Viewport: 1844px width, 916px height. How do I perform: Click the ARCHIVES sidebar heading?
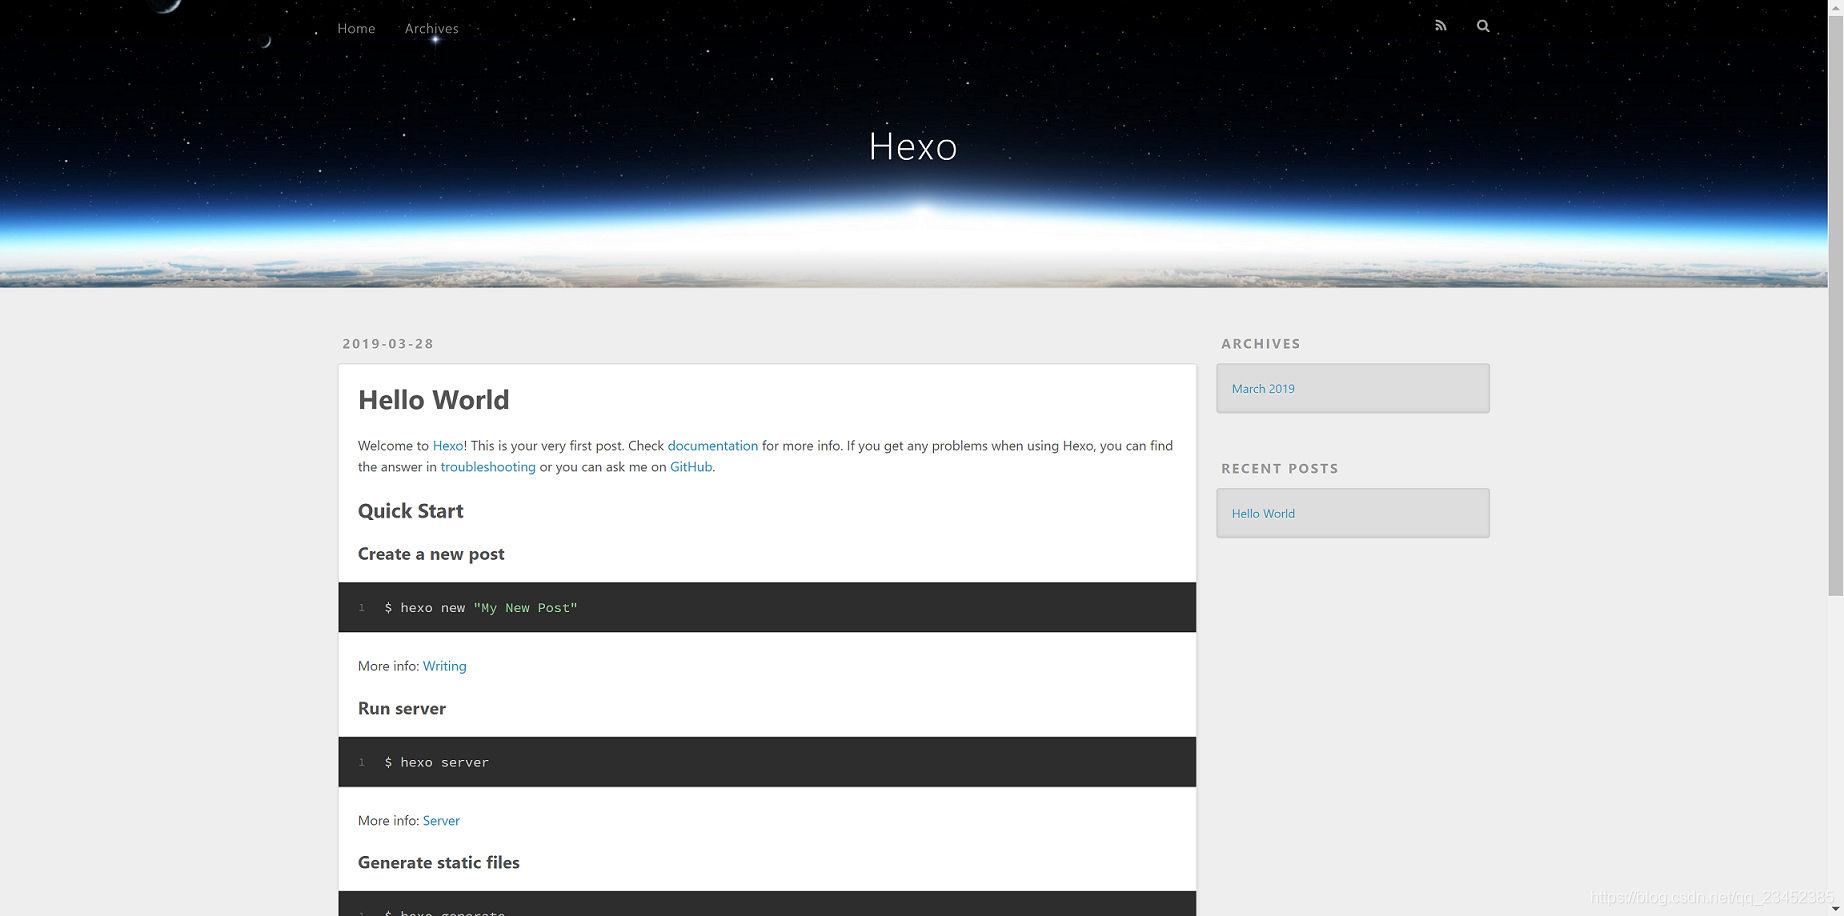[x=1261, y=344]
